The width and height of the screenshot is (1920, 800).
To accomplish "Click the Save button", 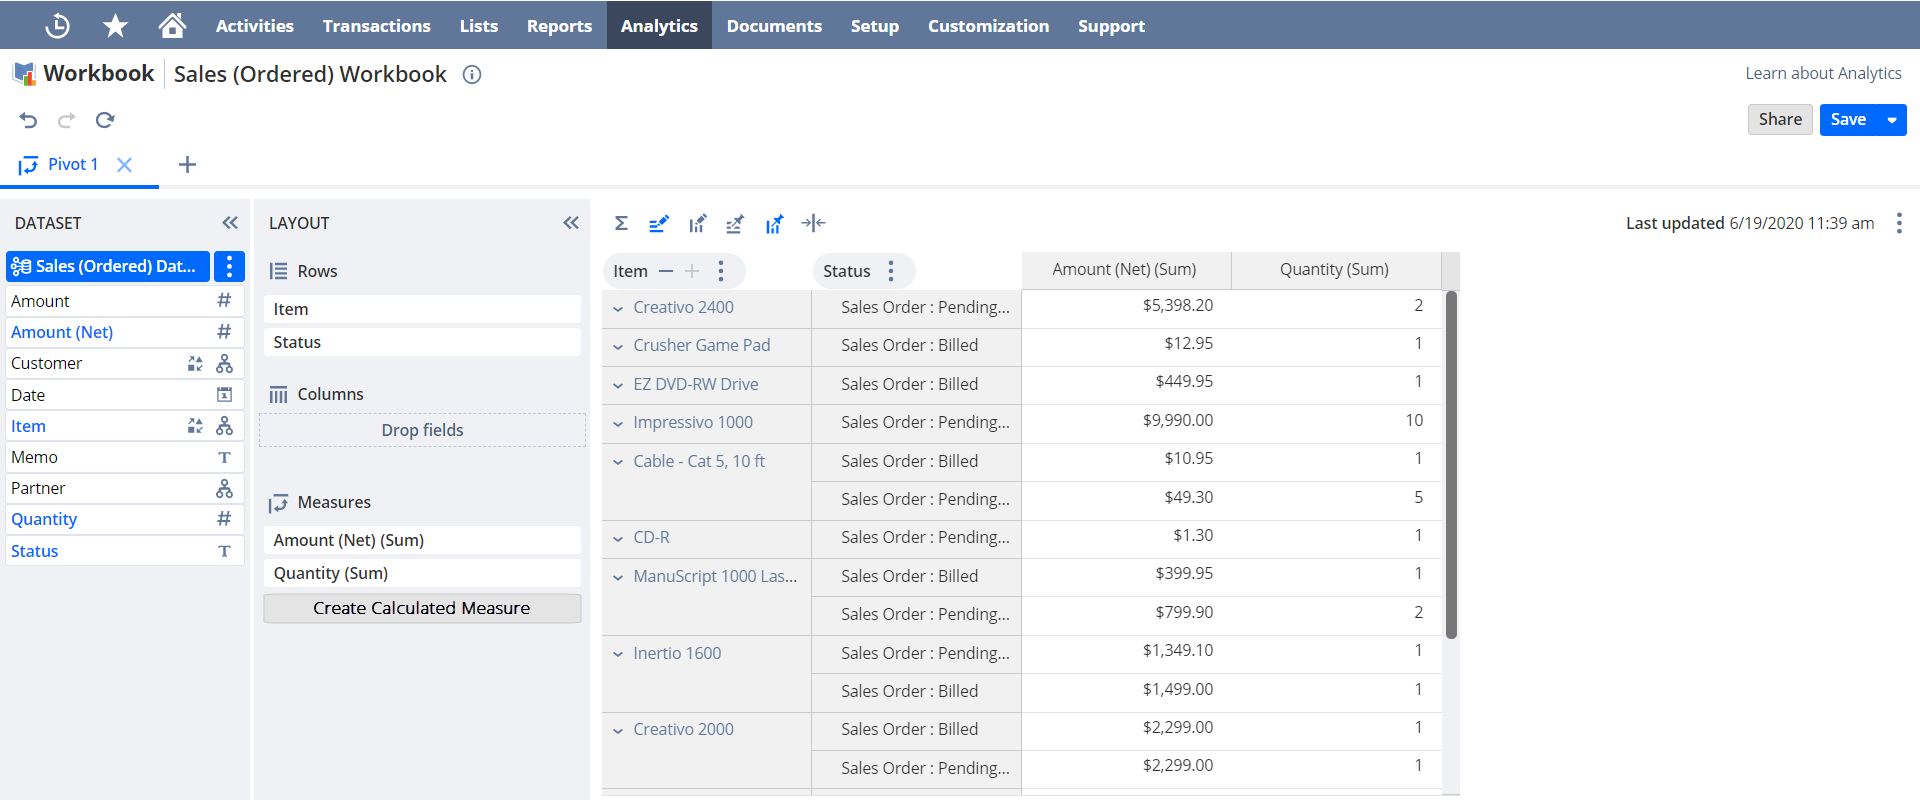I will (1848, 120).
